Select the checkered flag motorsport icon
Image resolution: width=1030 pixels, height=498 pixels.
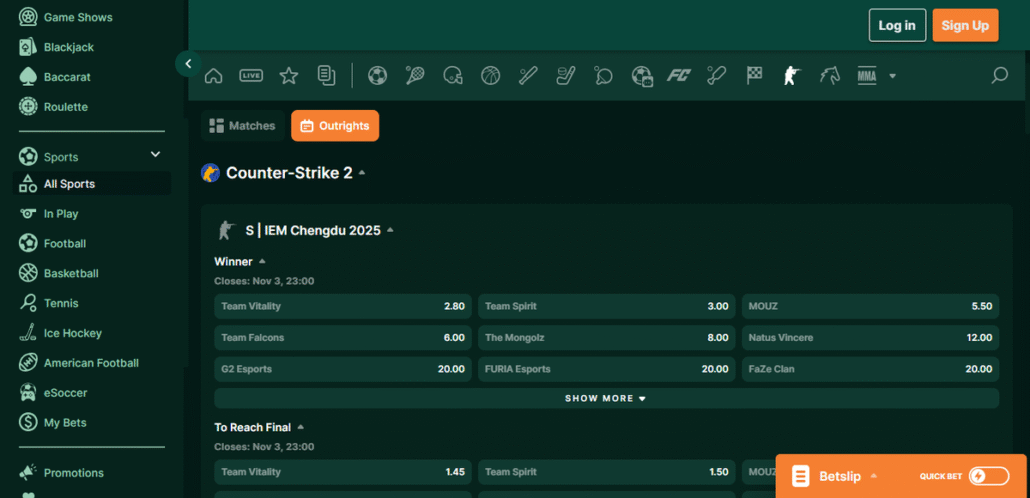[x=754, y=75]
